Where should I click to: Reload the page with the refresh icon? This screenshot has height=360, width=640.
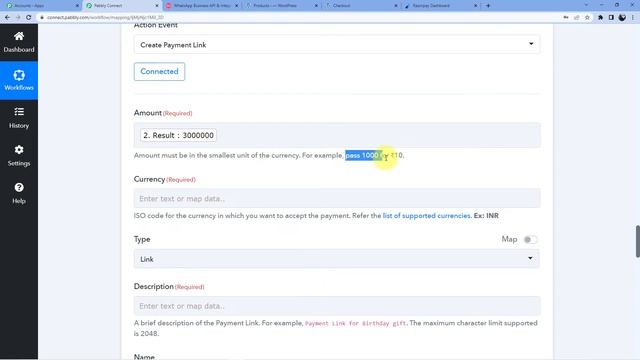(x=29, y=18)
